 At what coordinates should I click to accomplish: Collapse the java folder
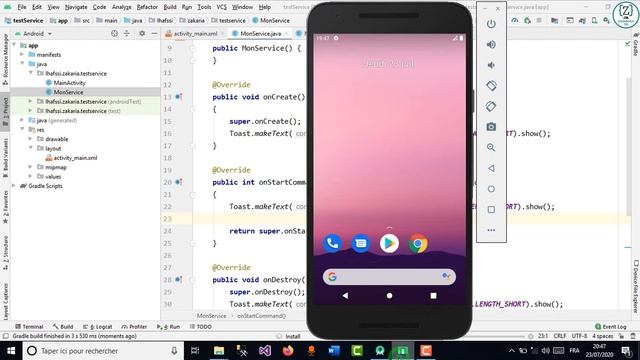22,64
